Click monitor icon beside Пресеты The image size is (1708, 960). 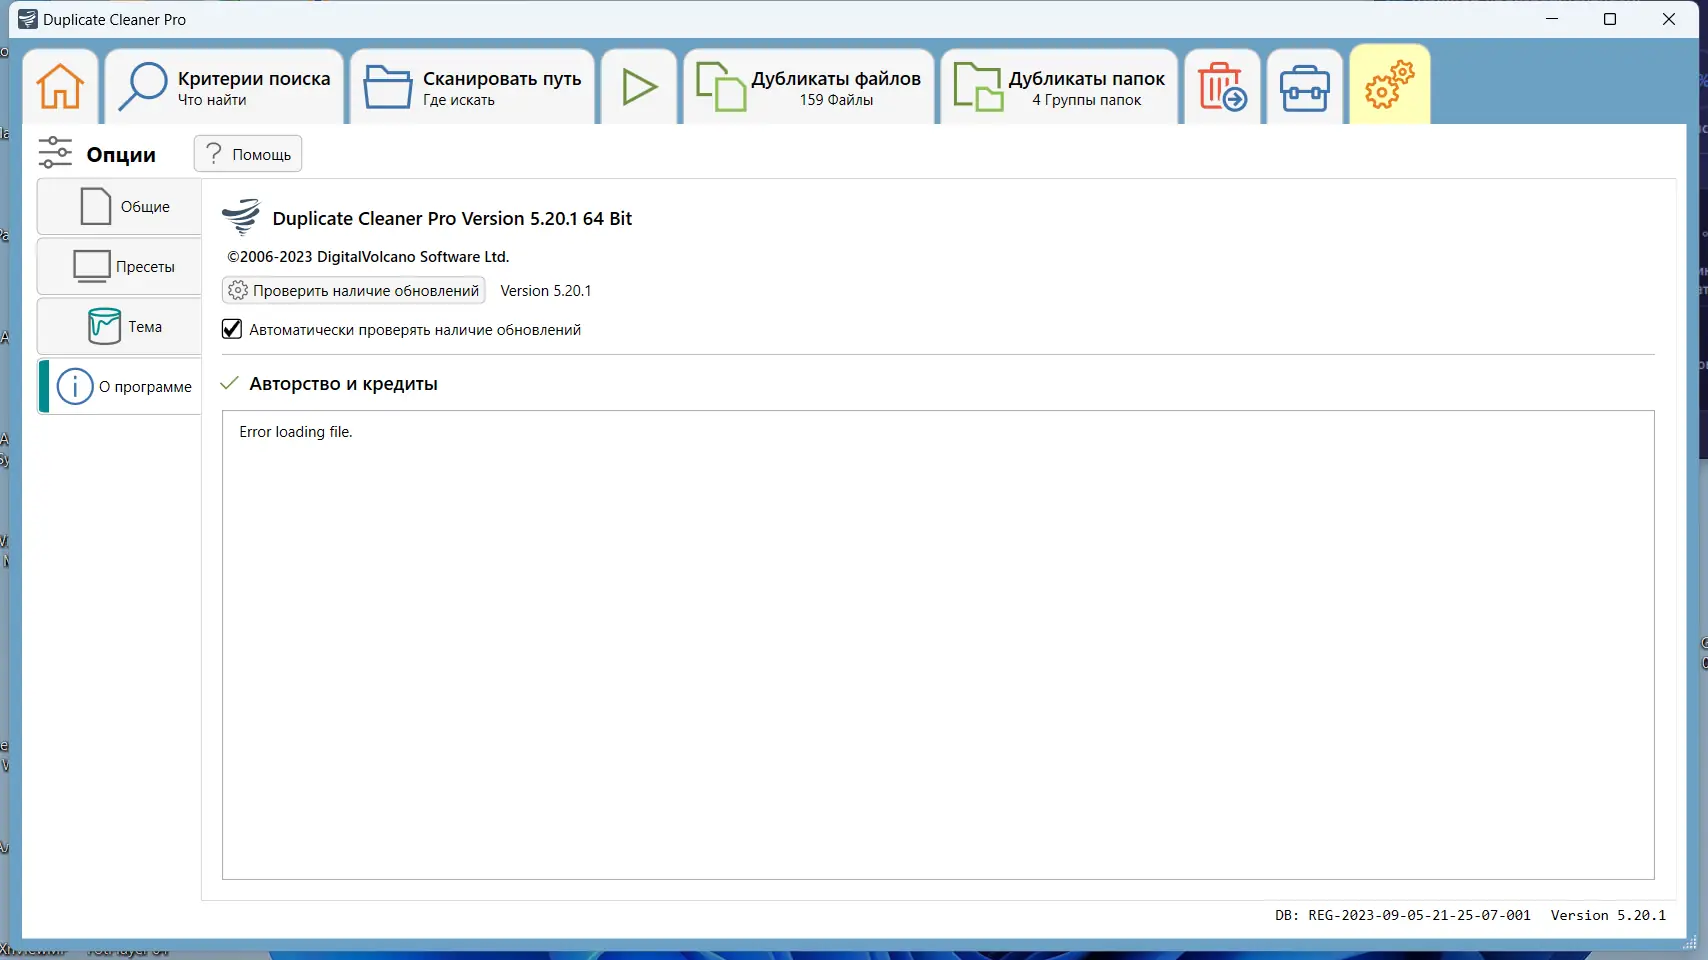point(92,267)
